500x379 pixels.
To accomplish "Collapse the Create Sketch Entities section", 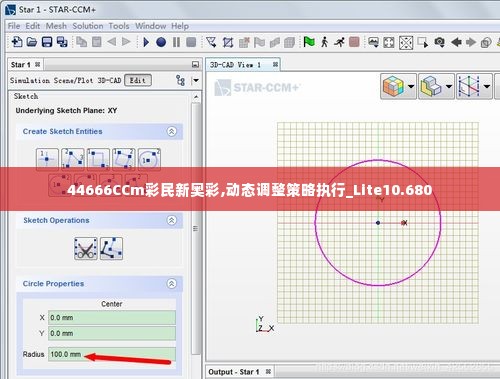I will [171, 131].
